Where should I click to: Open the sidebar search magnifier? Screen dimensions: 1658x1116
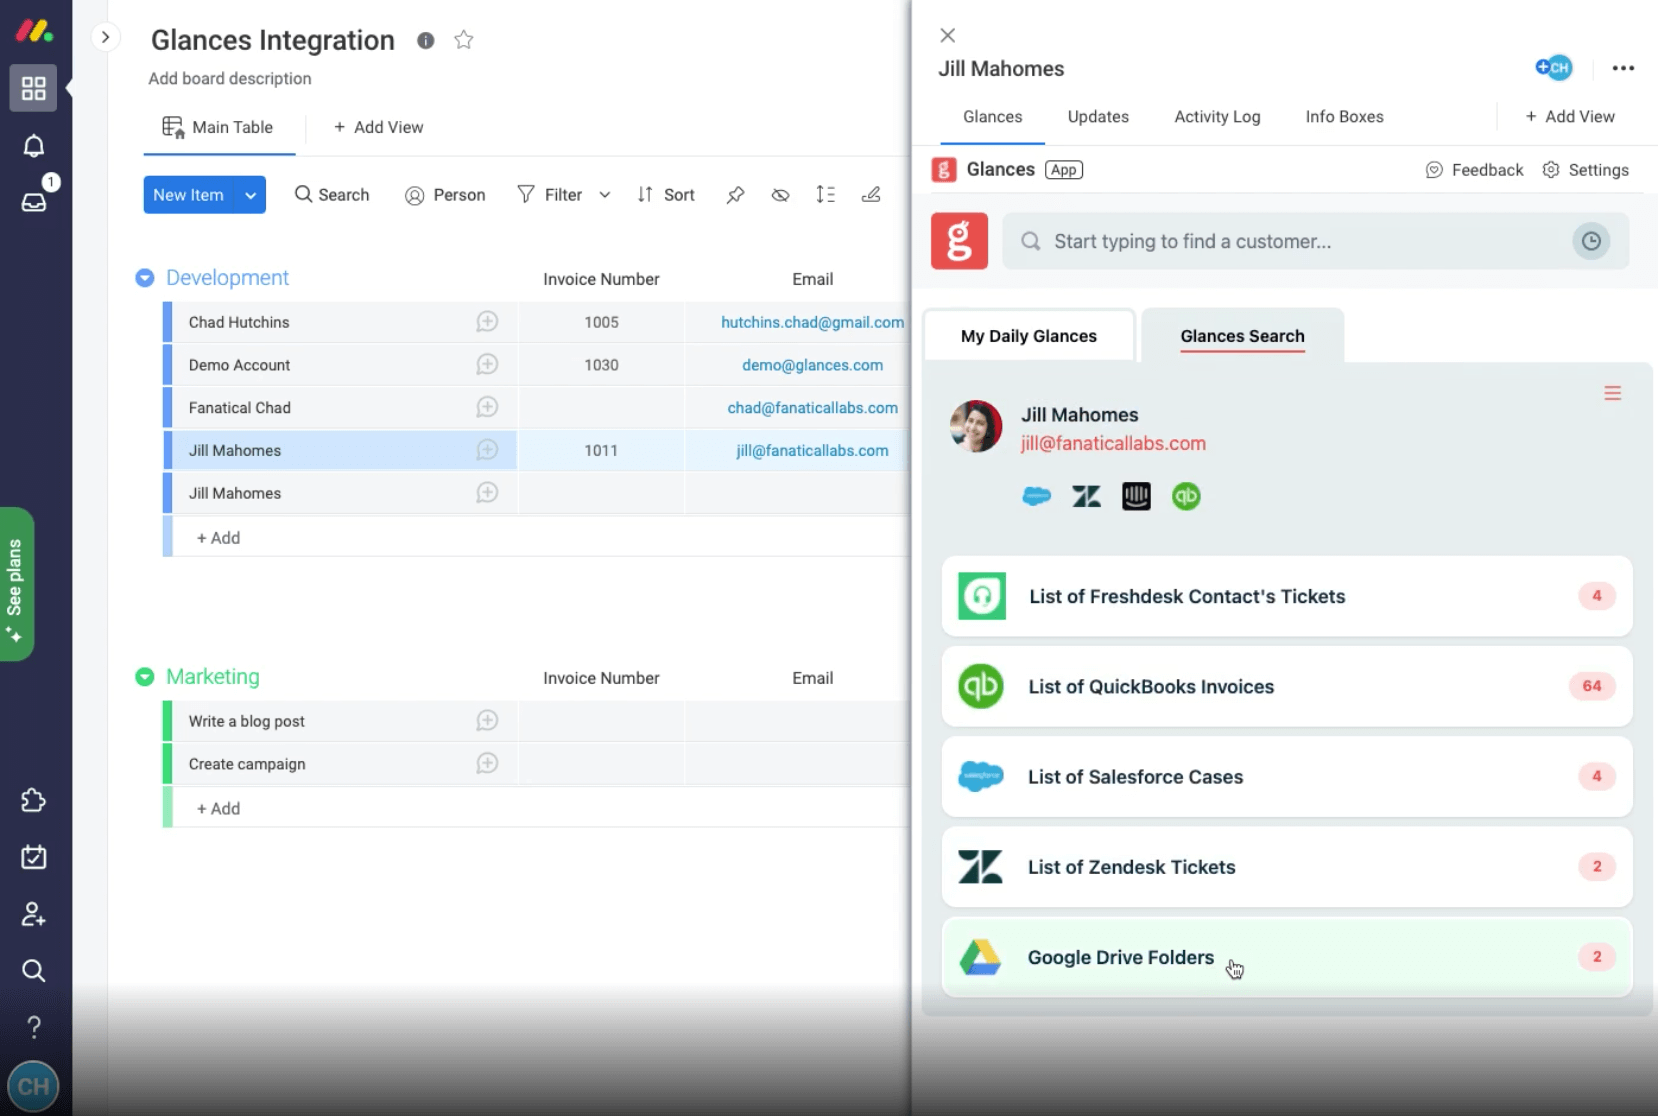(x=34, y=970)
